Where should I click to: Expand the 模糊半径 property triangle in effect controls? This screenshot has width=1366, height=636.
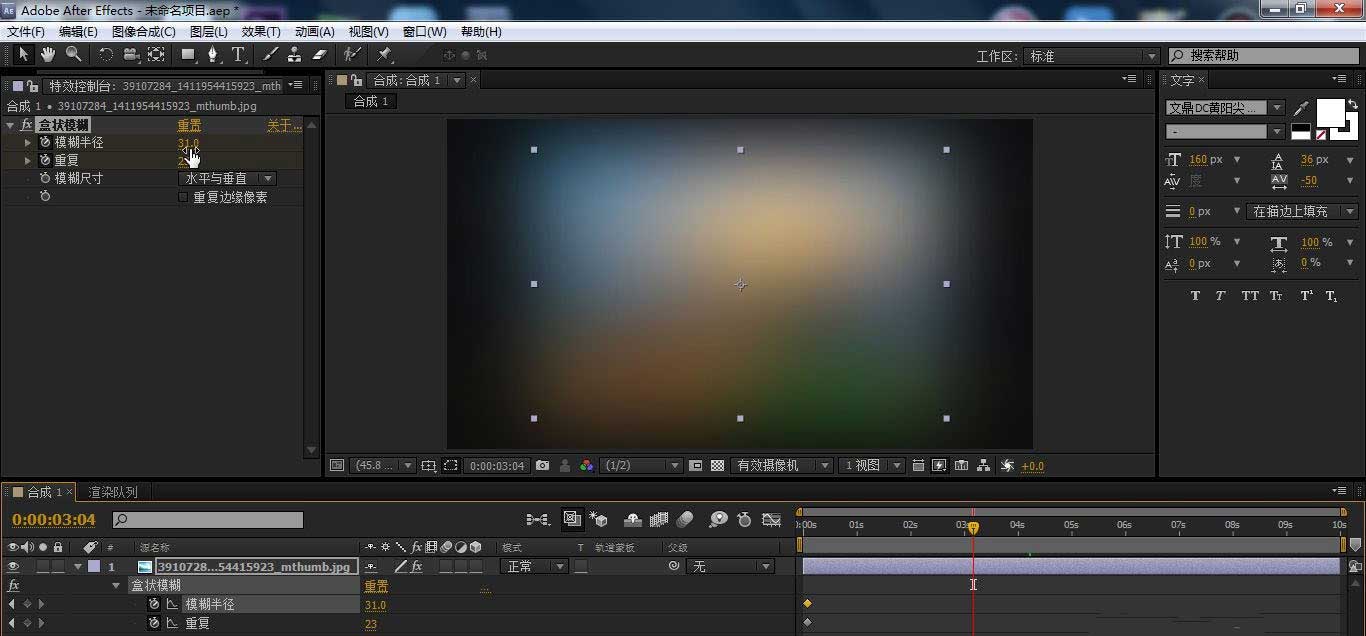[x=28, y=143]
